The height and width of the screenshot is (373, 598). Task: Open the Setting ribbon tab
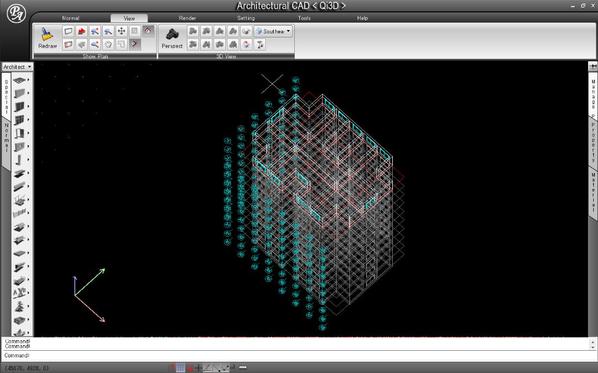[x=246, y=18]
